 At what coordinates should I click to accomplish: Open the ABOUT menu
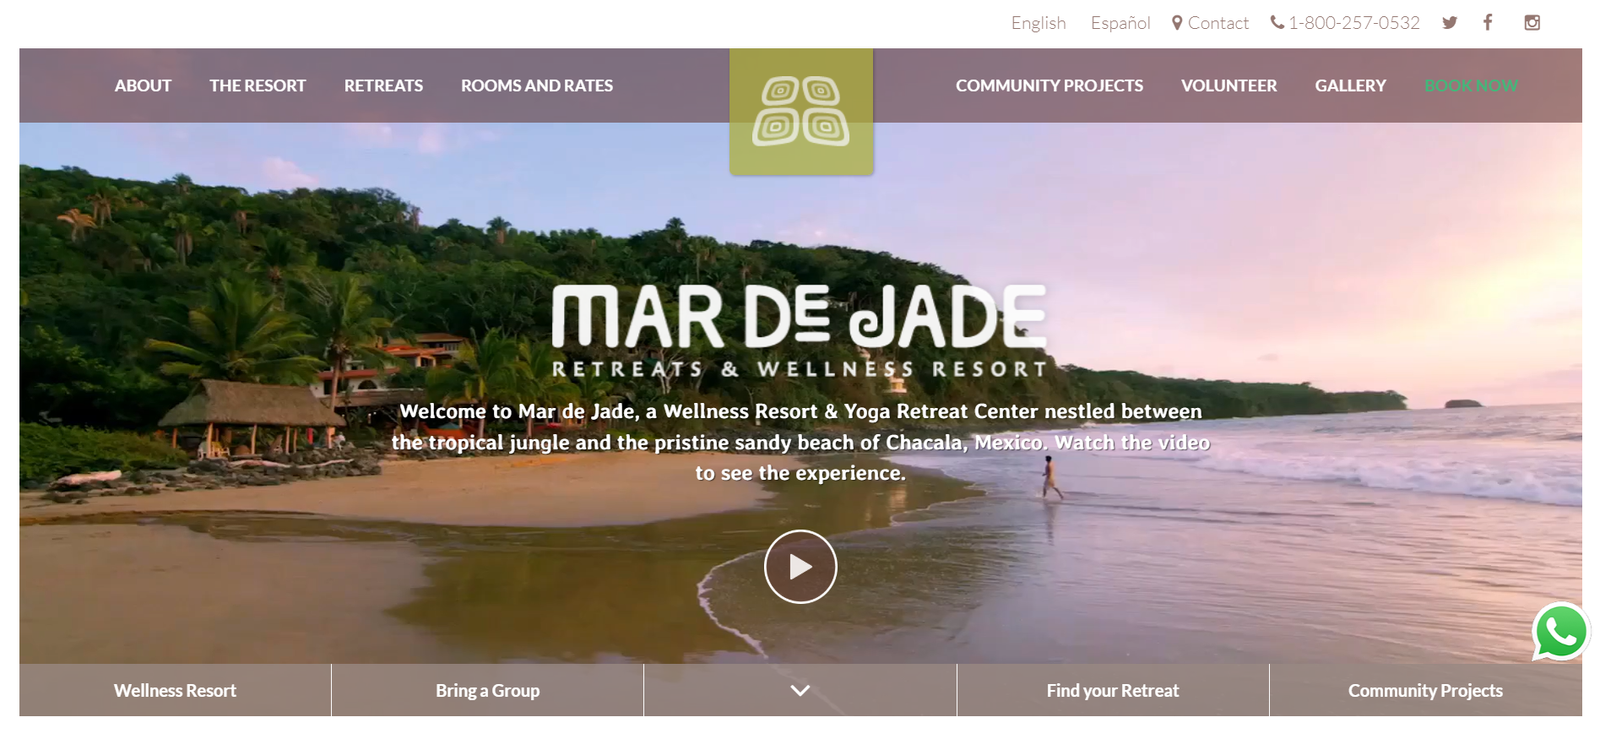tap(143, 86)
